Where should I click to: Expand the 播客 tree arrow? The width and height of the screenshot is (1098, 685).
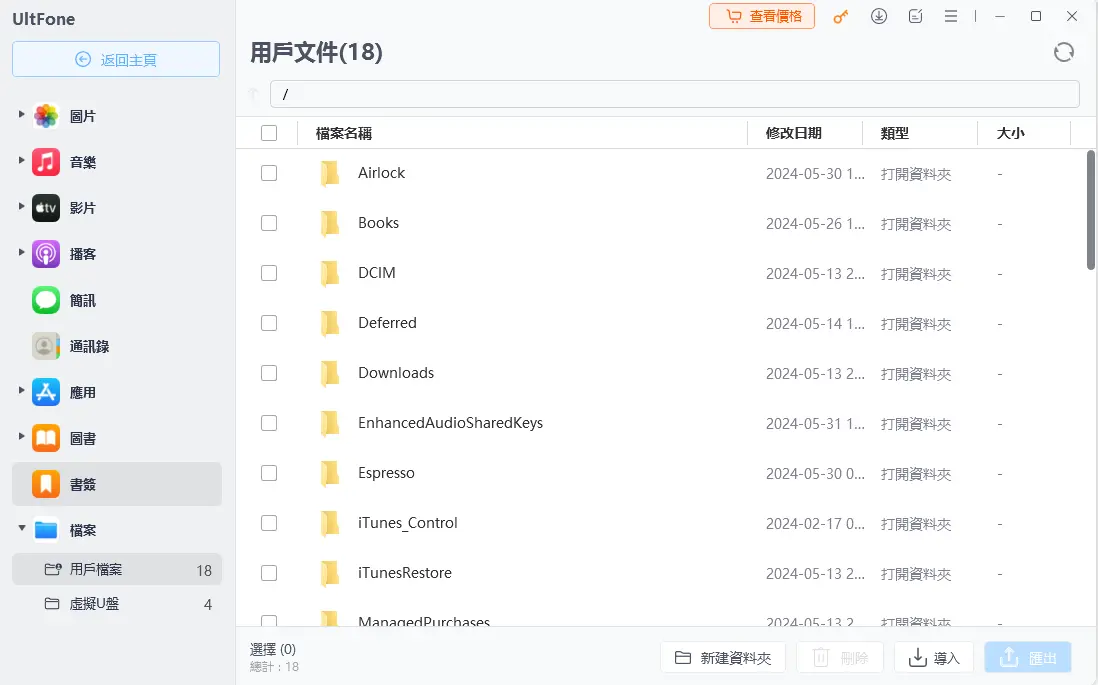21,252
